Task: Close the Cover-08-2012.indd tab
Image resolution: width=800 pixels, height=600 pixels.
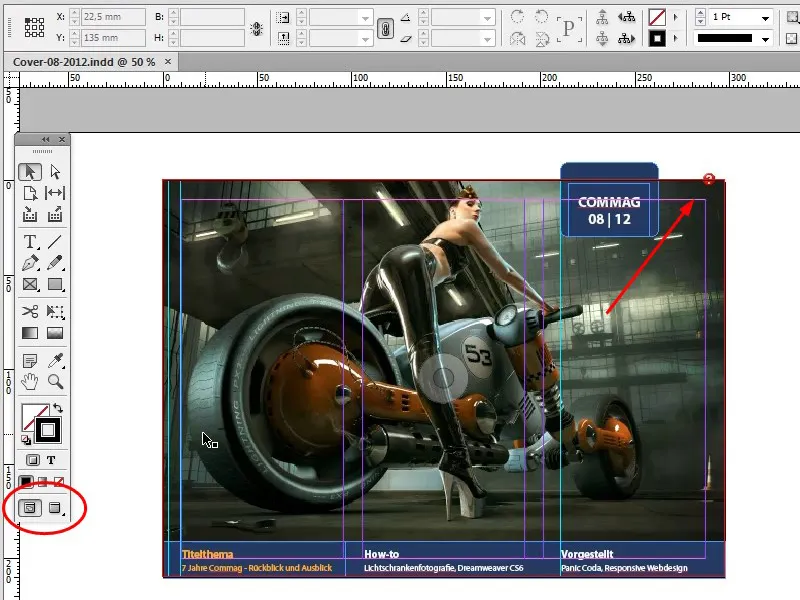Action: pyautogui.click(x=168, y=61)
